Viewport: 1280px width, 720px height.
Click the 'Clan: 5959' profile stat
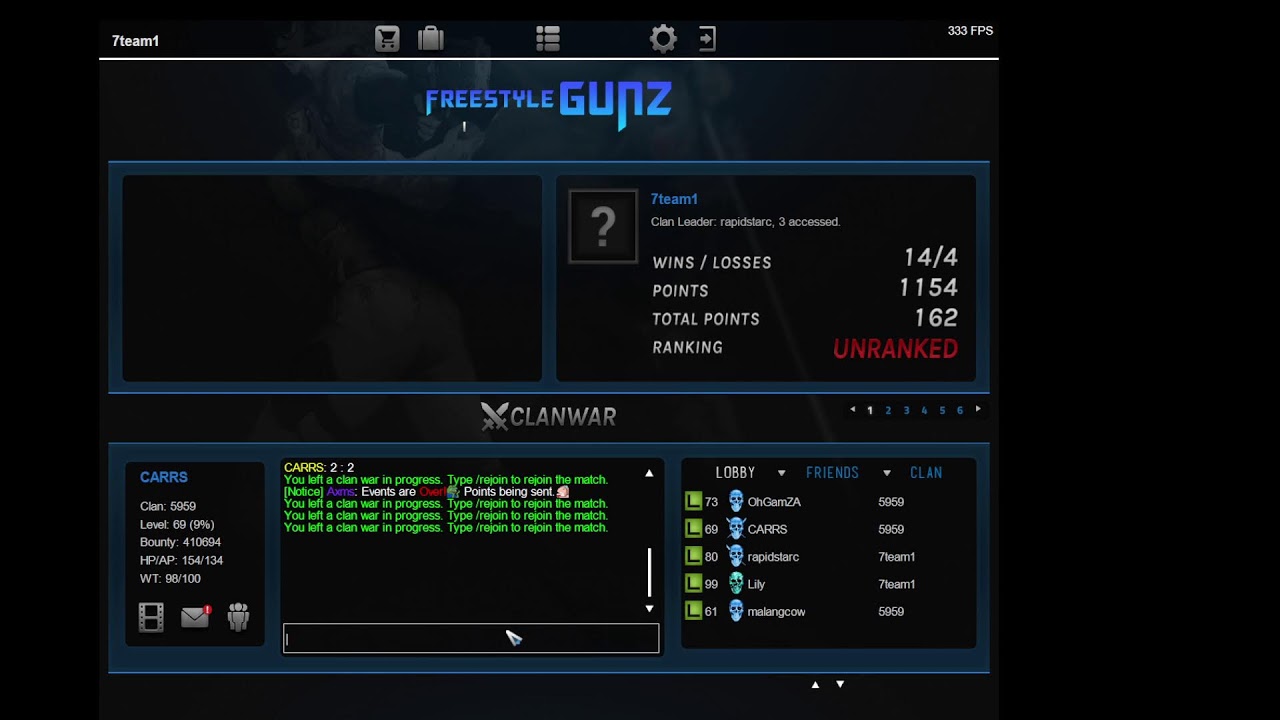pos(168,506)
